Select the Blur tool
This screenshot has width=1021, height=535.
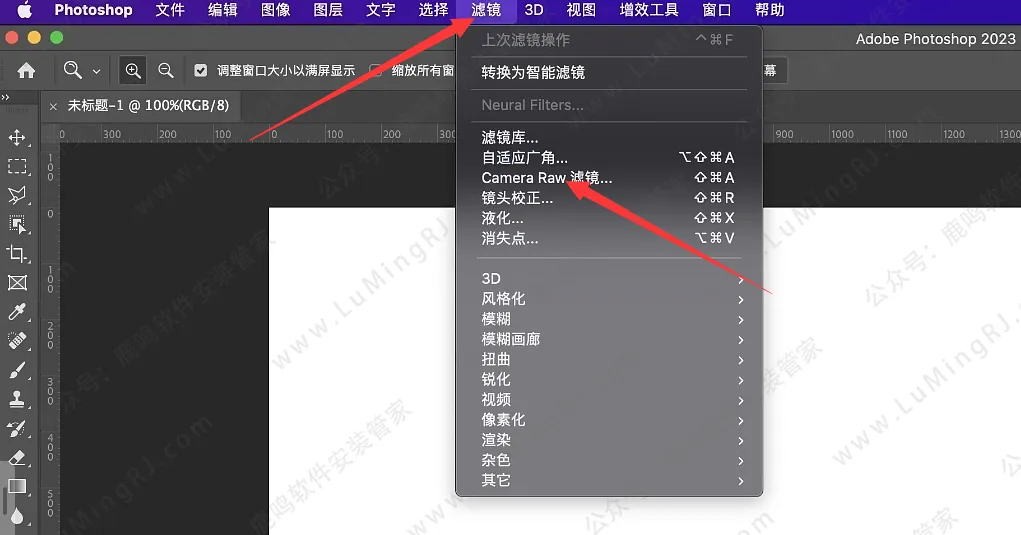(x=17, y=516)
